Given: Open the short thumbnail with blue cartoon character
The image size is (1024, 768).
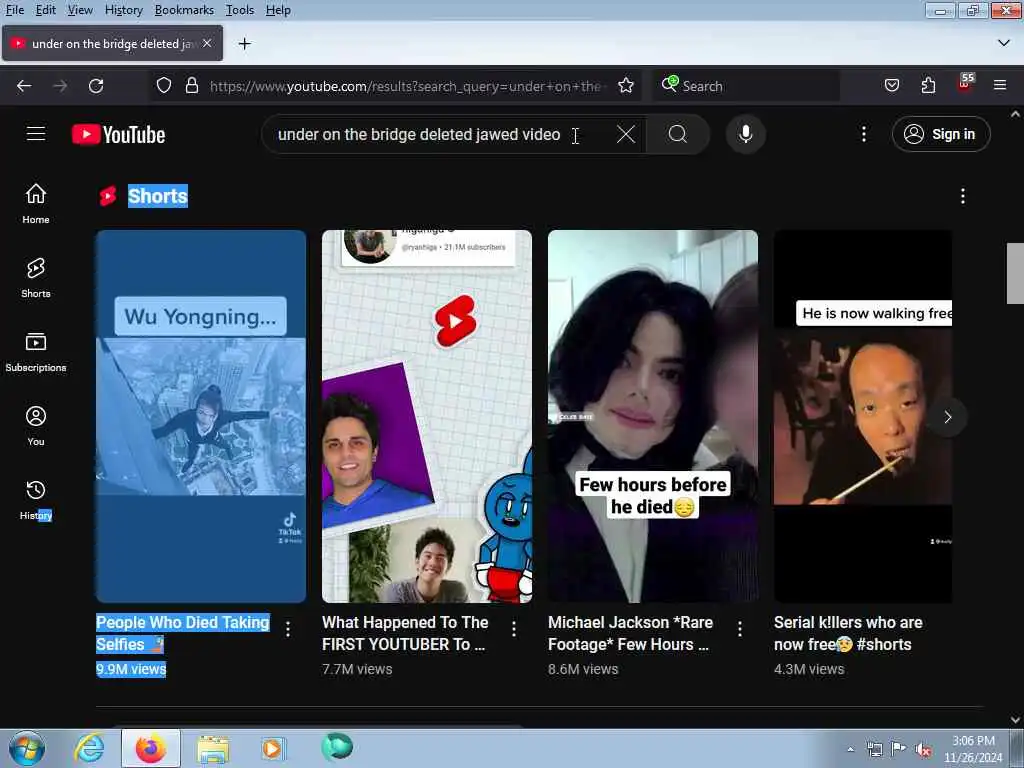Looking at the screenshot, I should coord(426,416).
